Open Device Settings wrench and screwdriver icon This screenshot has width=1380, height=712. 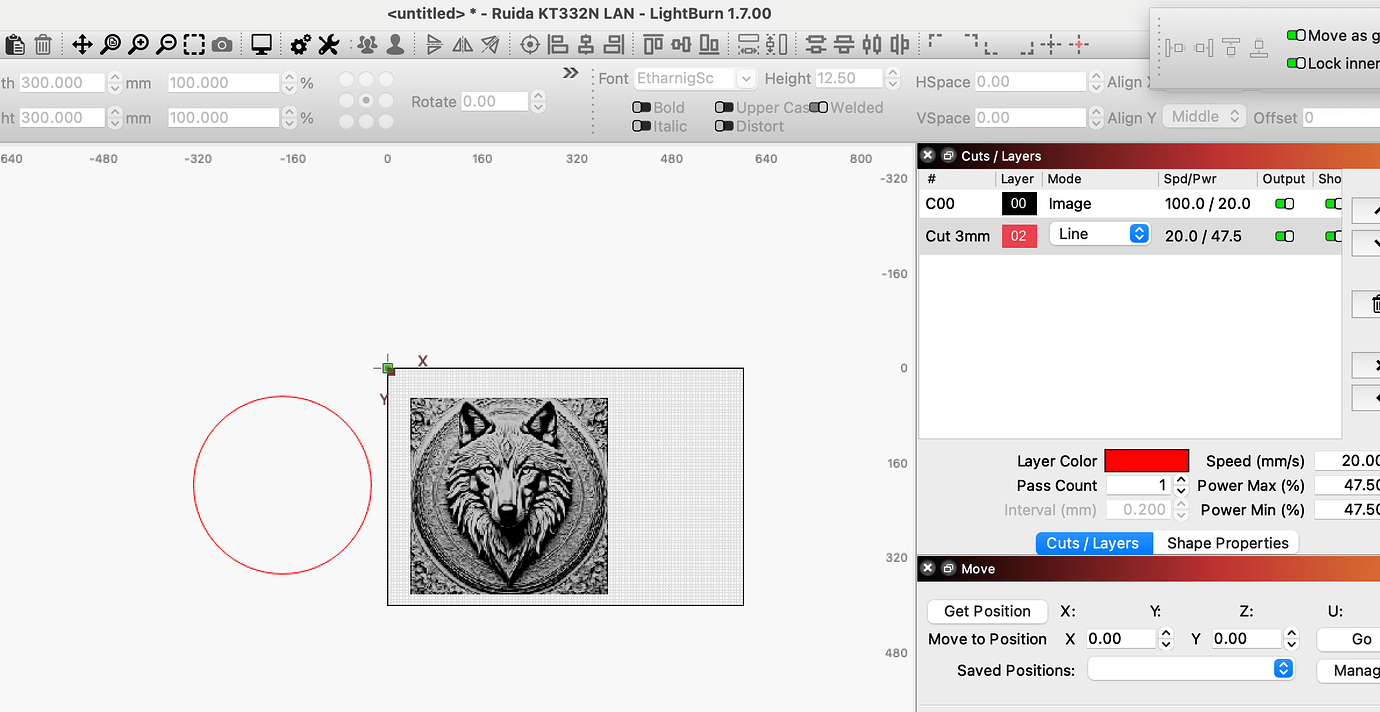point(328,44)
